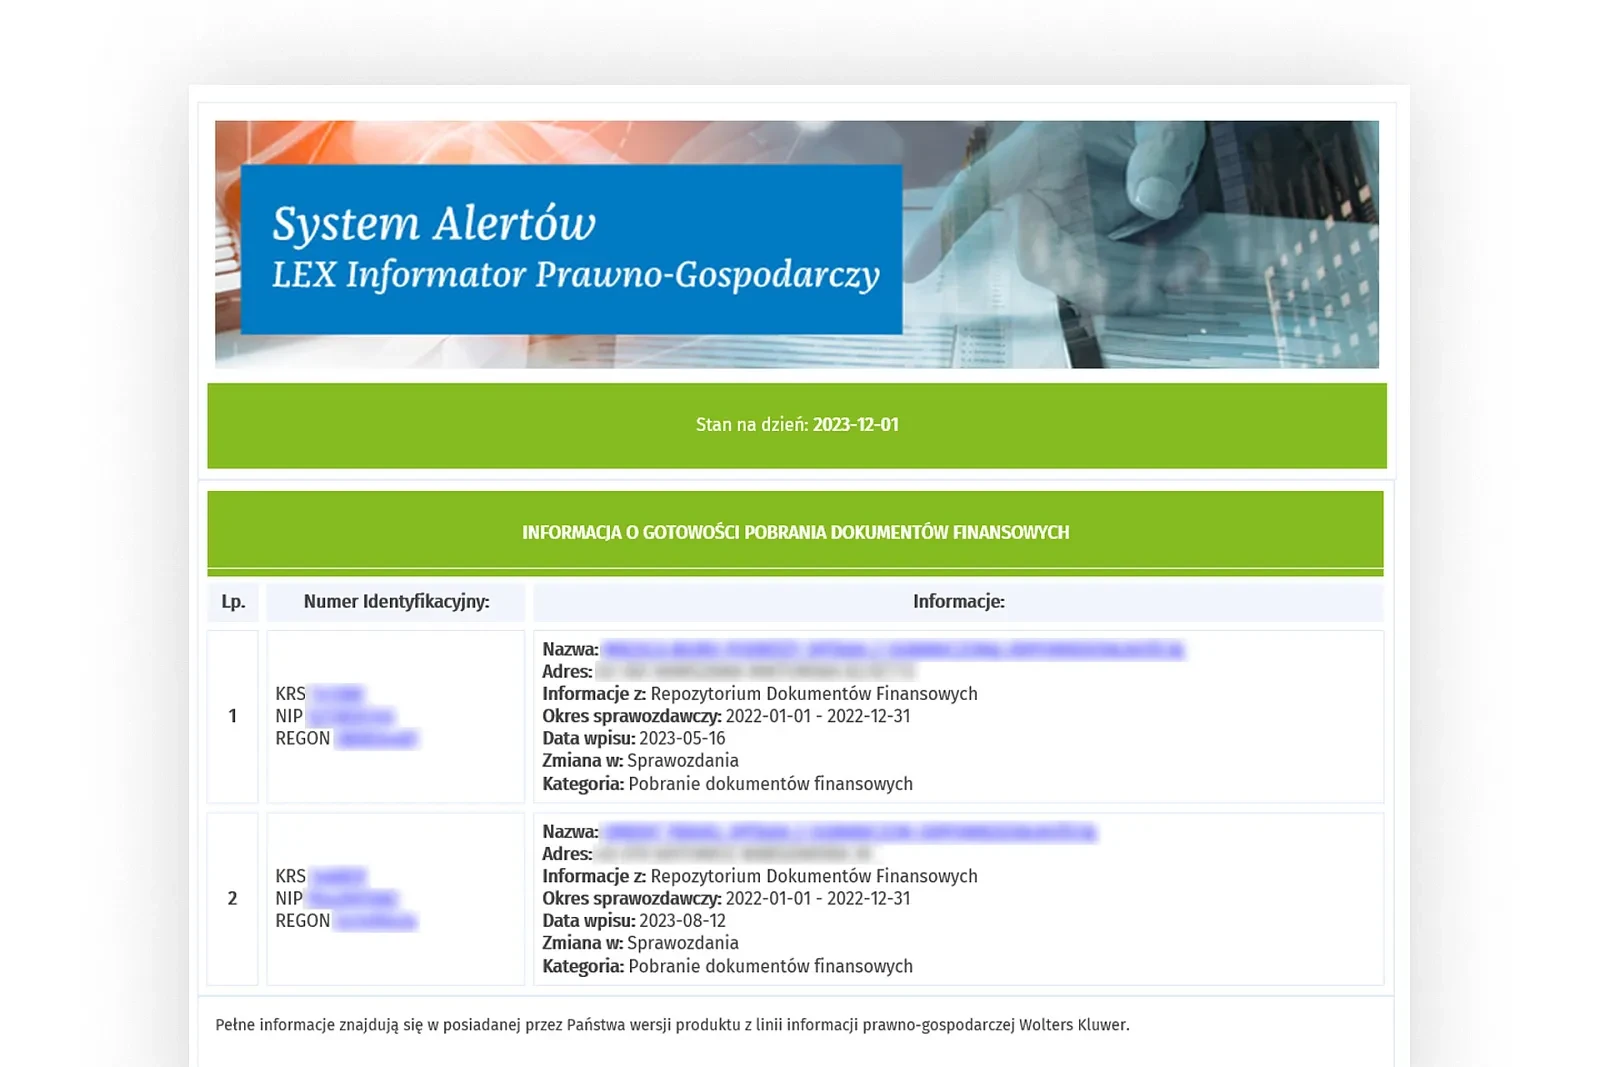Click row number 1 cell
The image size is (1600, 1067).
(x=233, y=716)
